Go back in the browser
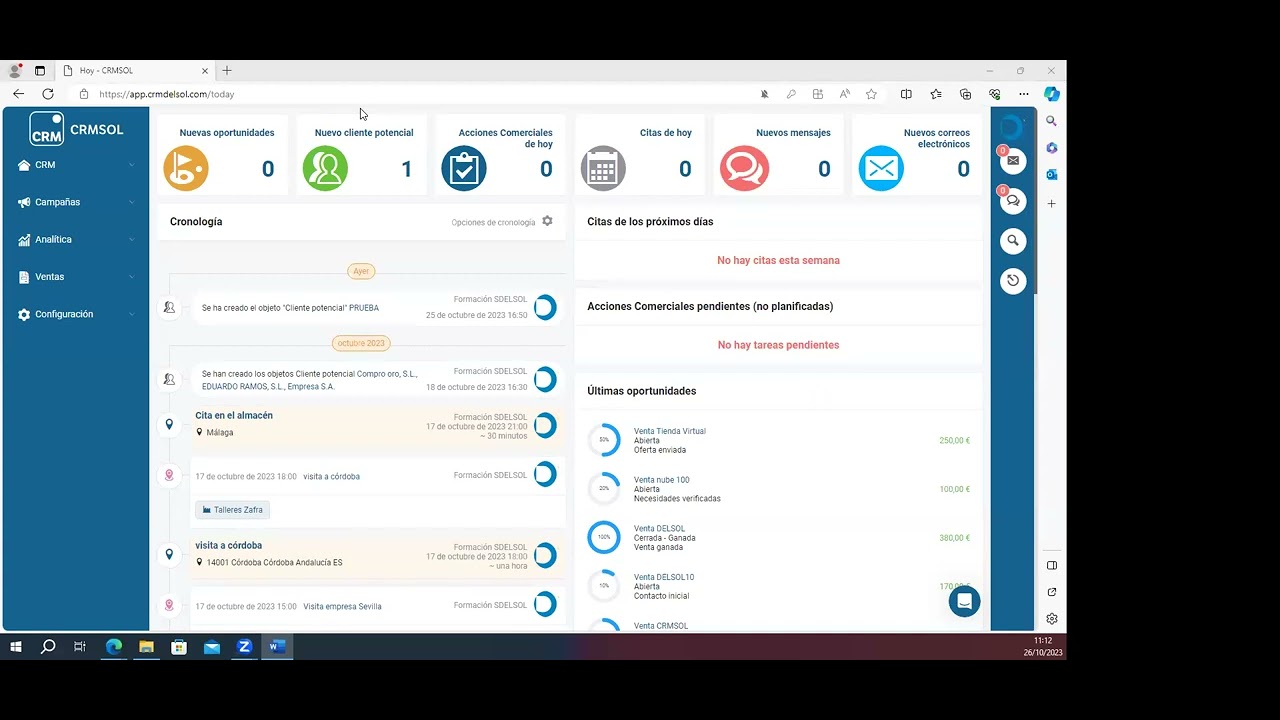The height and width of the screenshot is (720, 1280). pos(18,94)
